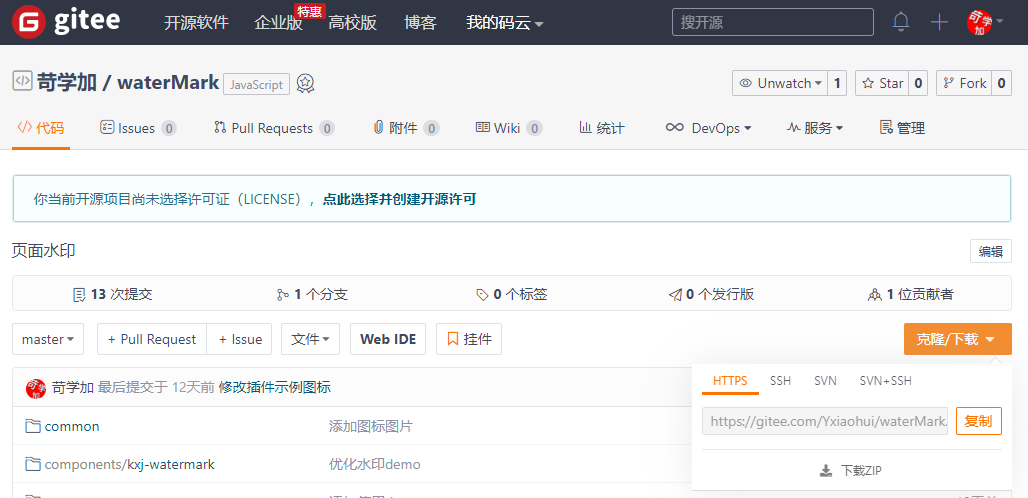The width and height of the screenshot is (1028, 498).
Task: Click the committer avatar in last commit row
Action: [35, 388]
